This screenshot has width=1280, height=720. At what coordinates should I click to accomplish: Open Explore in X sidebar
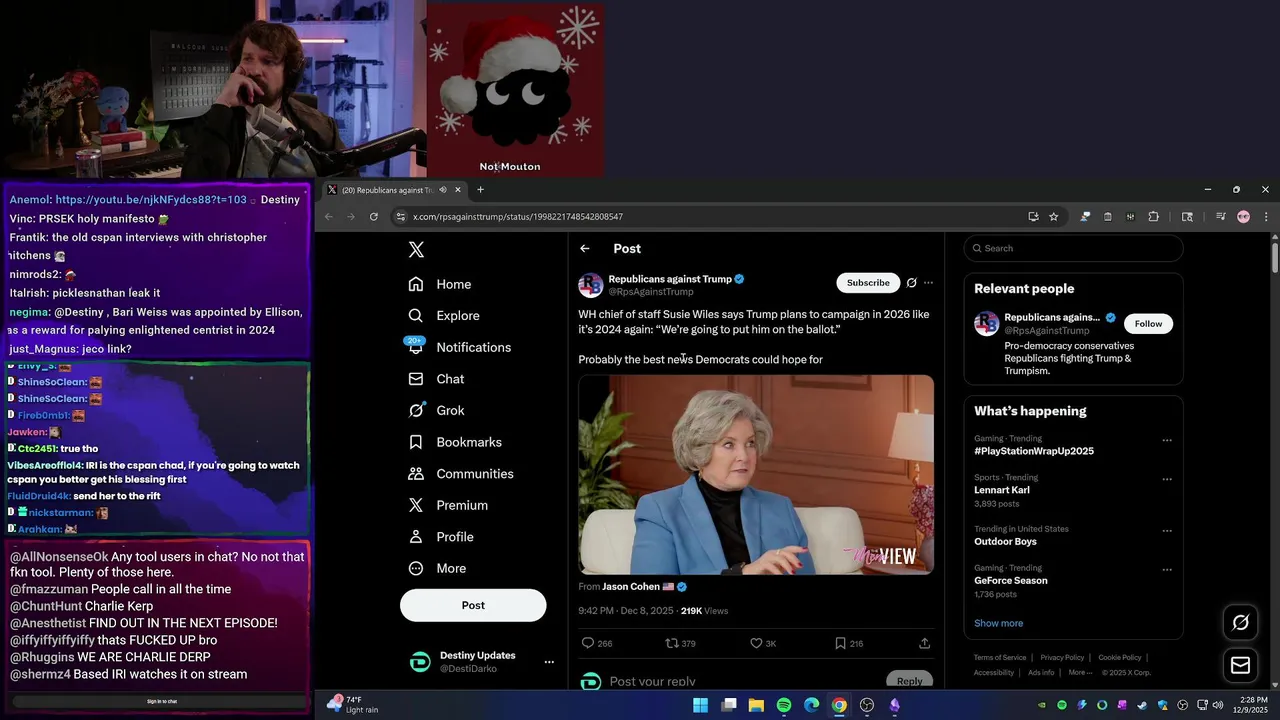(x=444, y=316)
